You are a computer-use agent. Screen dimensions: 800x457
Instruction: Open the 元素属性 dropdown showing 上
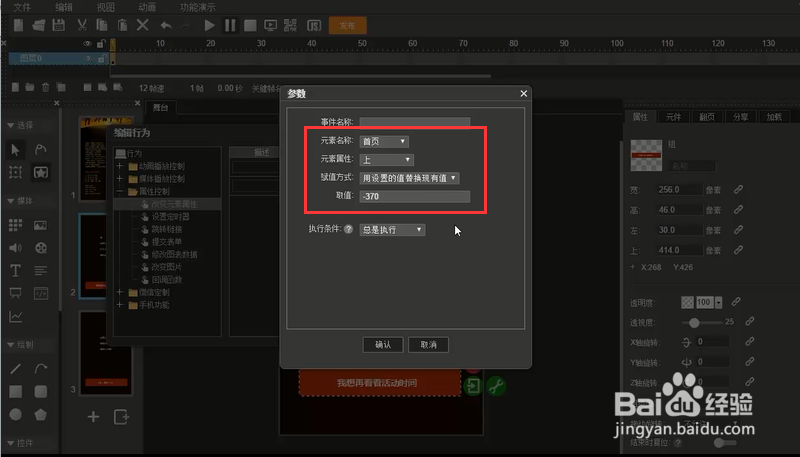point(386,160)
